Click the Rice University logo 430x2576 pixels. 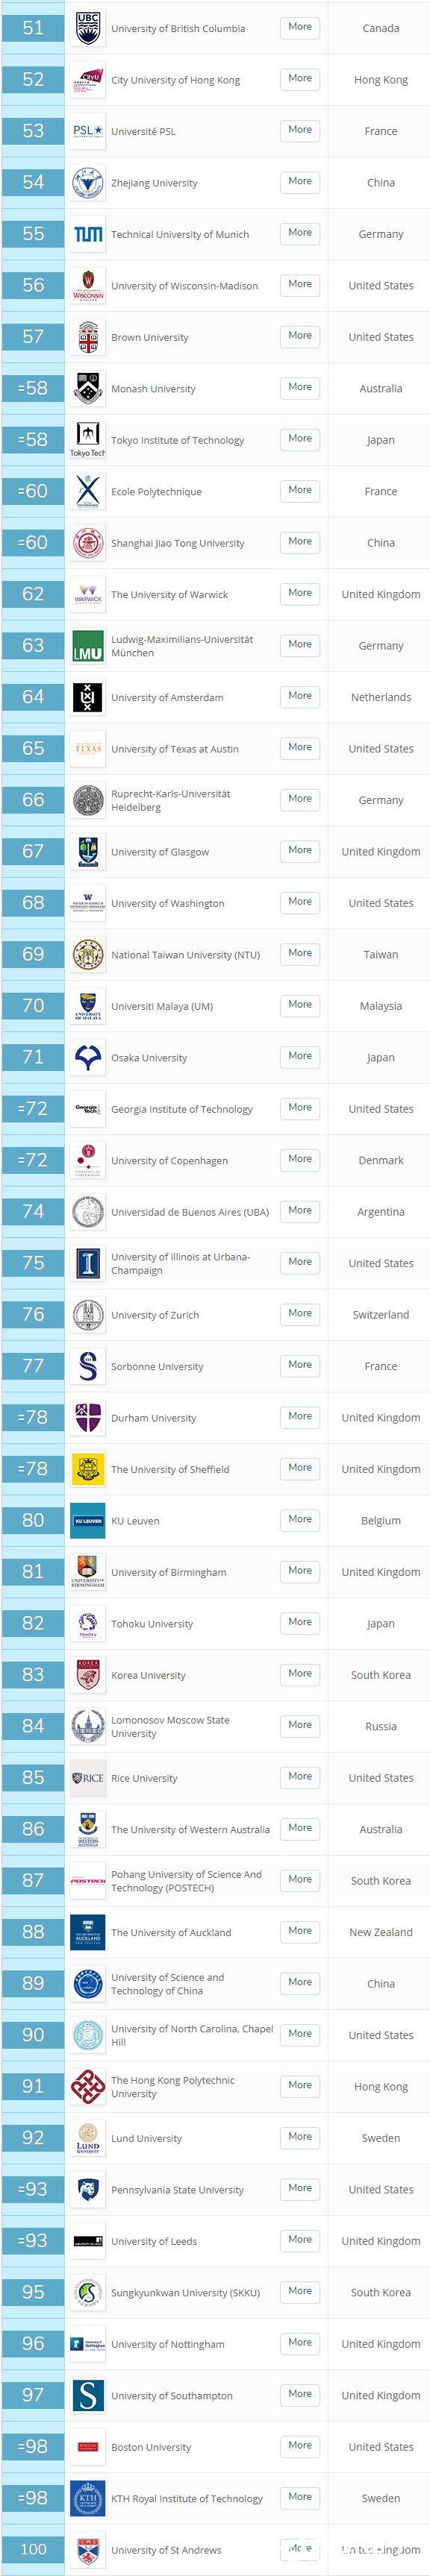(88, 1777)
